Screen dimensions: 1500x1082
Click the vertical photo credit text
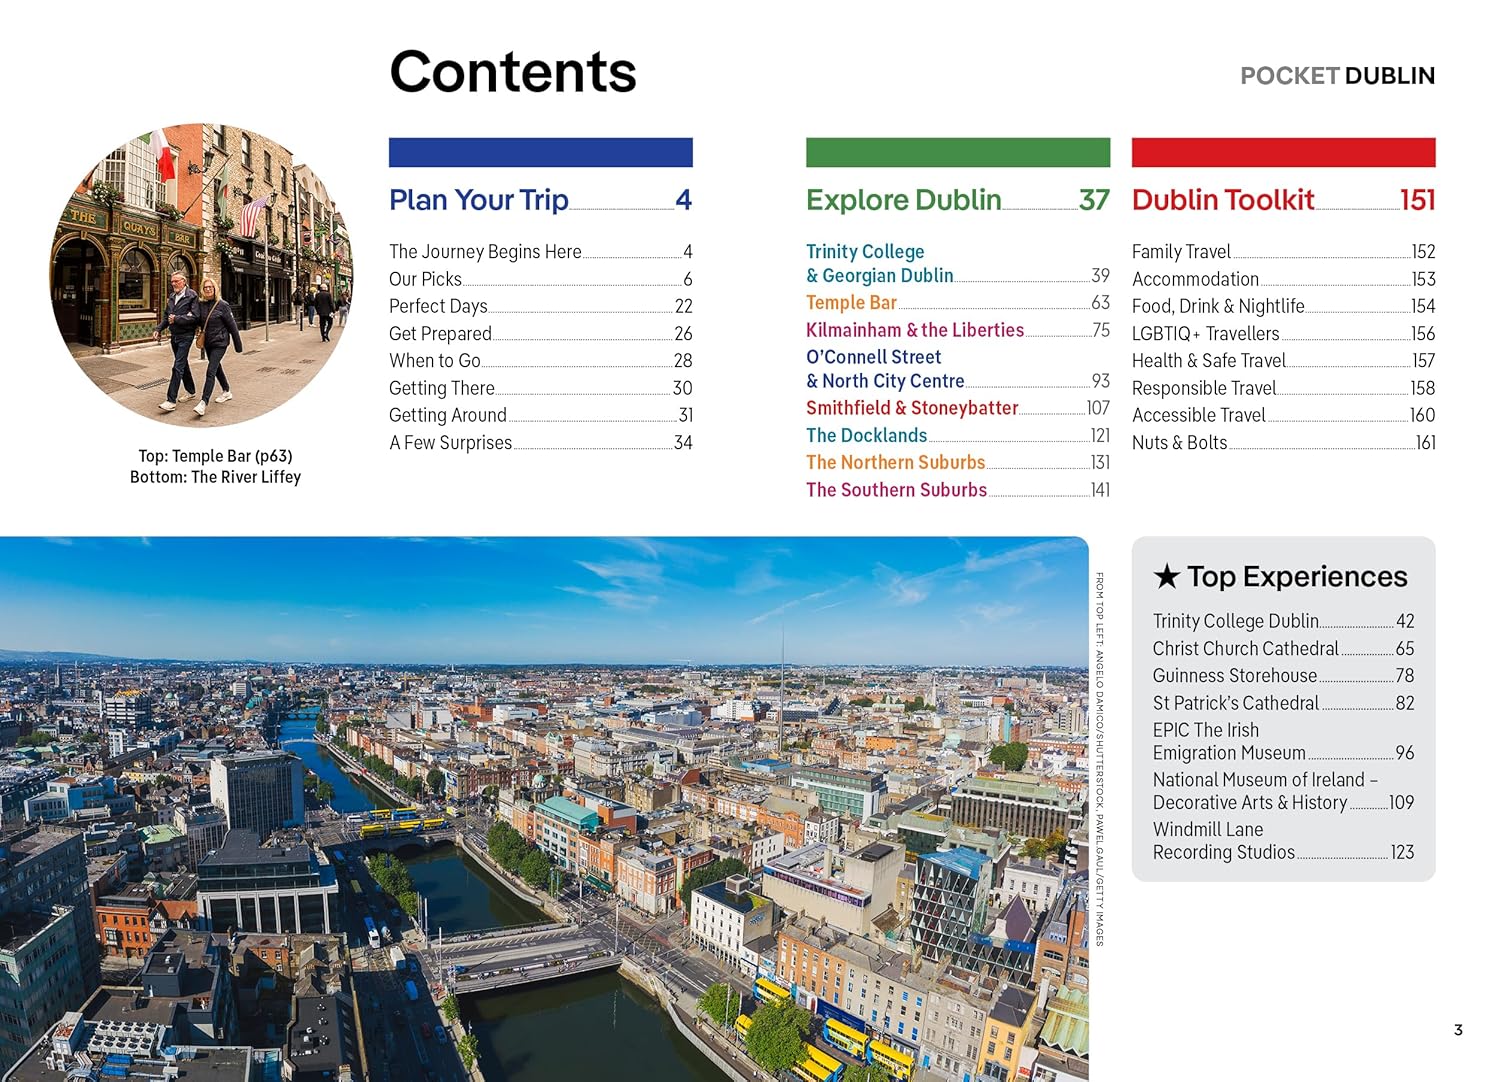pyautogui.click(x=1099, y=759)
